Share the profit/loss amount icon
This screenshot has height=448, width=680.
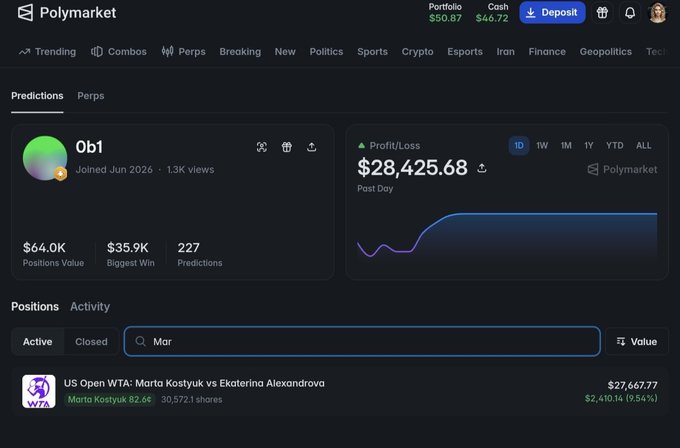coord(481,168)
